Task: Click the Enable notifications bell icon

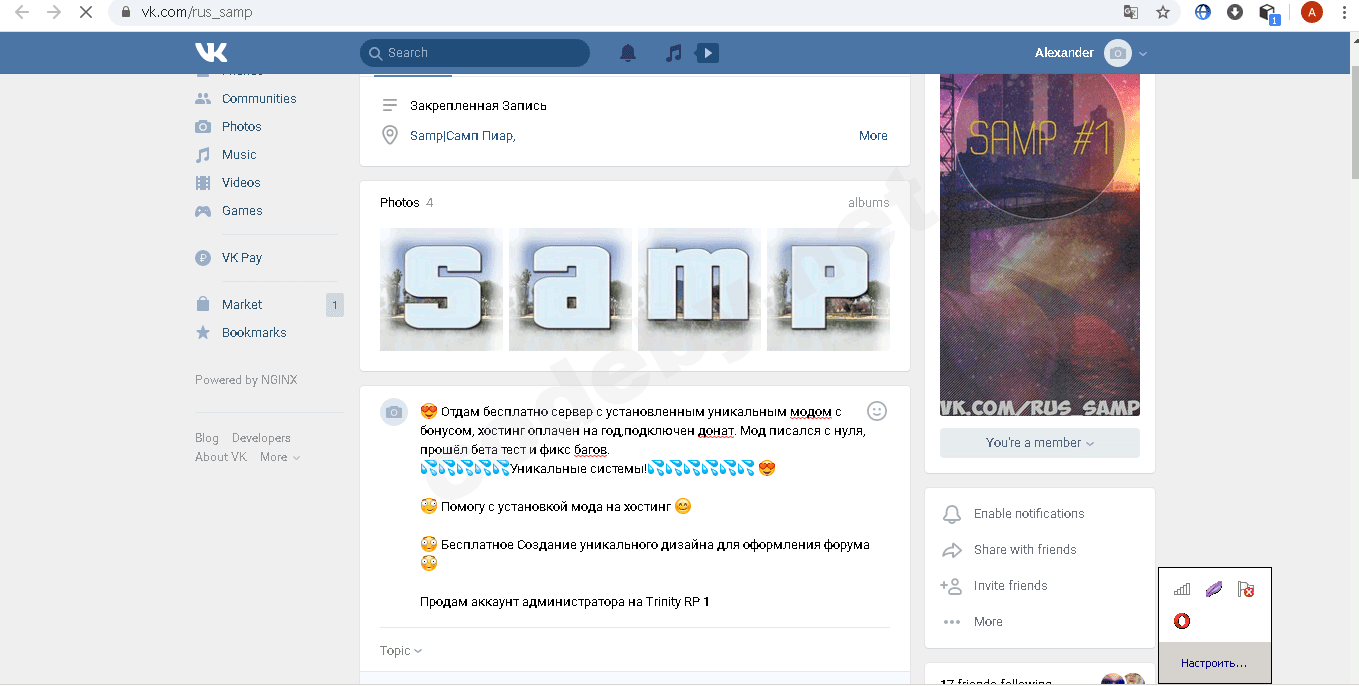Action: [952, 514]
